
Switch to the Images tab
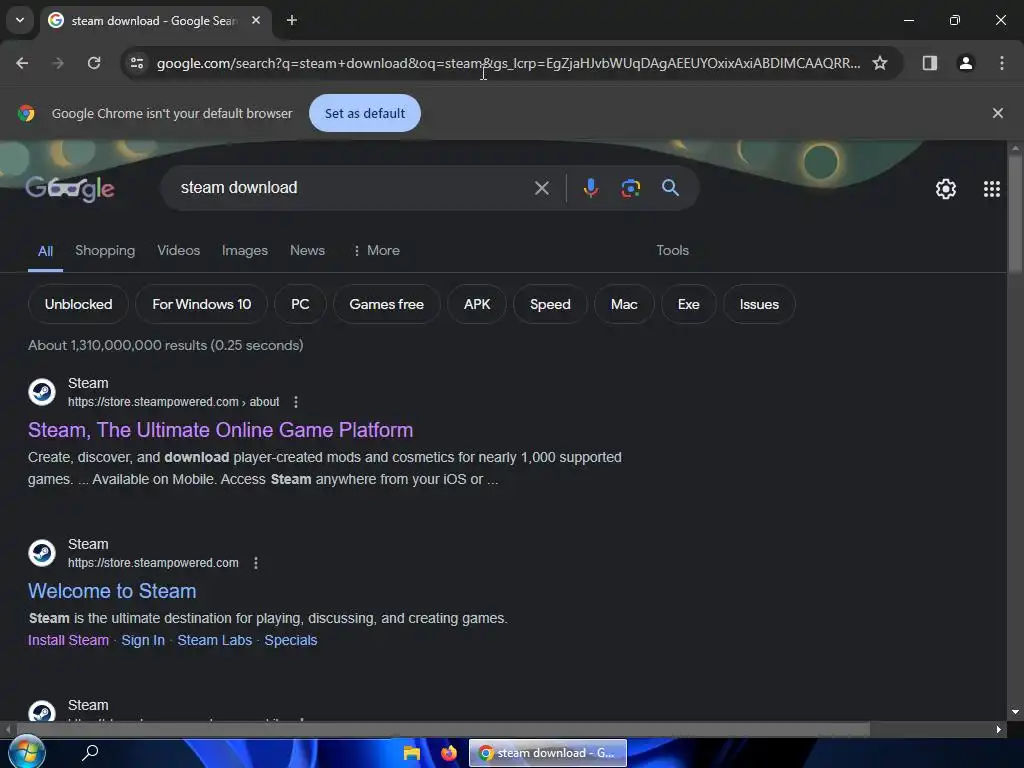point(245,250)
